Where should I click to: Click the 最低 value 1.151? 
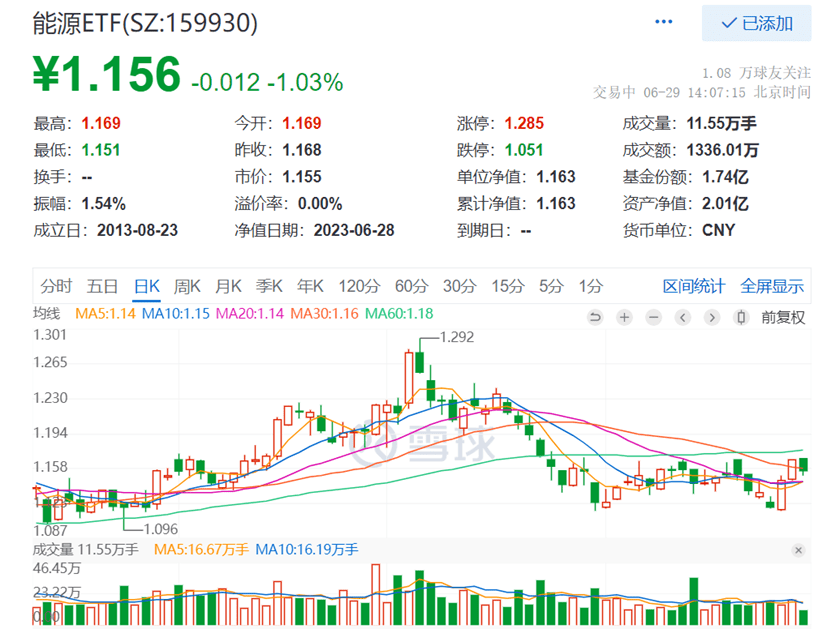tap(101, 150)
